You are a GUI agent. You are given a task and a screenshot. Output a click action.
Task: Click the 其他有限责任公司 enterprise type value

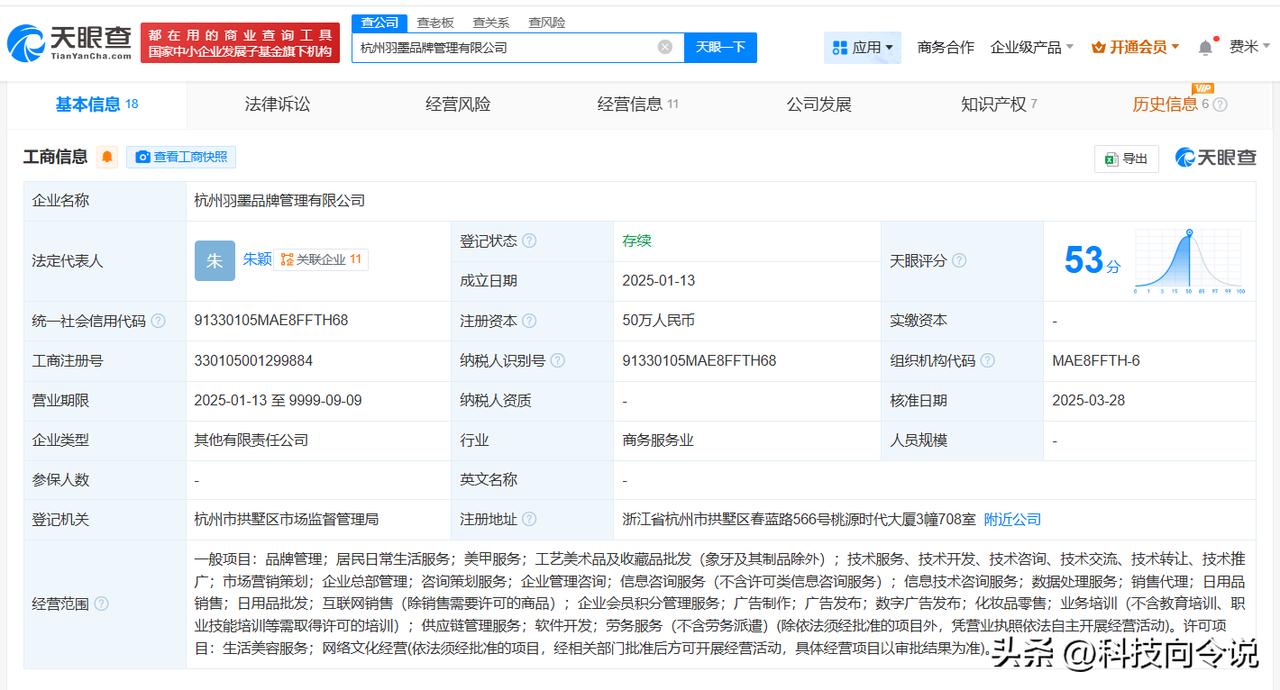tap(251, 440)
